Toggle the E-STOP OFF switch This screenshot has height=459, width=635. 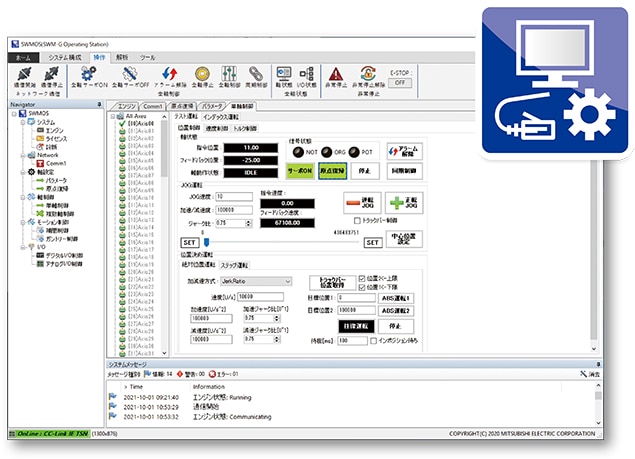pos(400,83)
